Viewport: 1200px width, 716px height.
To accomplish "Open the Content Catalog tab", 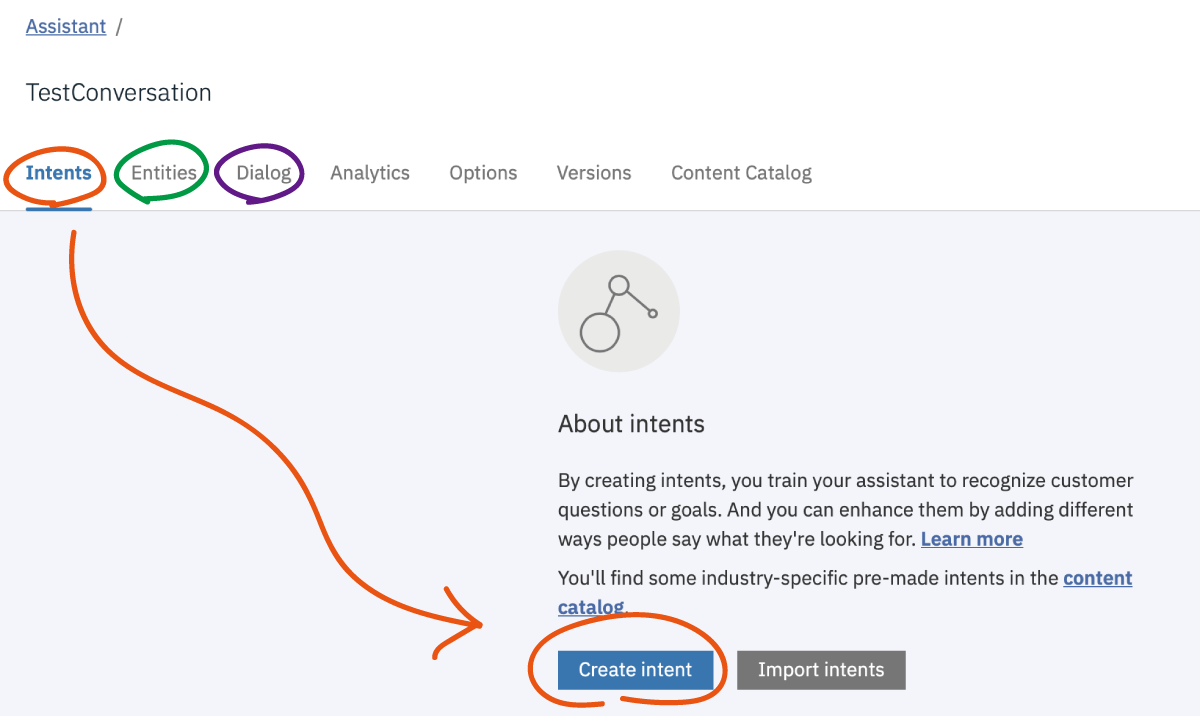I will click(740, 172).
